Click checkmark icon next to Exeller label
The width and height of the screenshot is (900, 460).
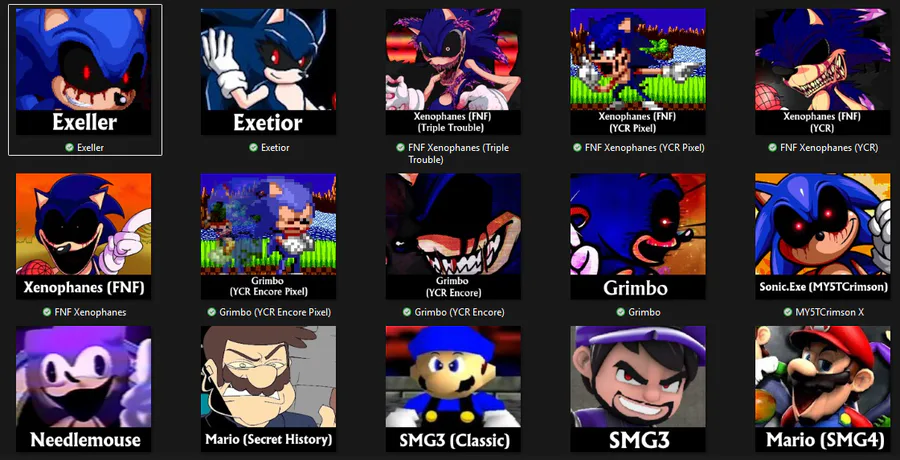coord(69,148)
